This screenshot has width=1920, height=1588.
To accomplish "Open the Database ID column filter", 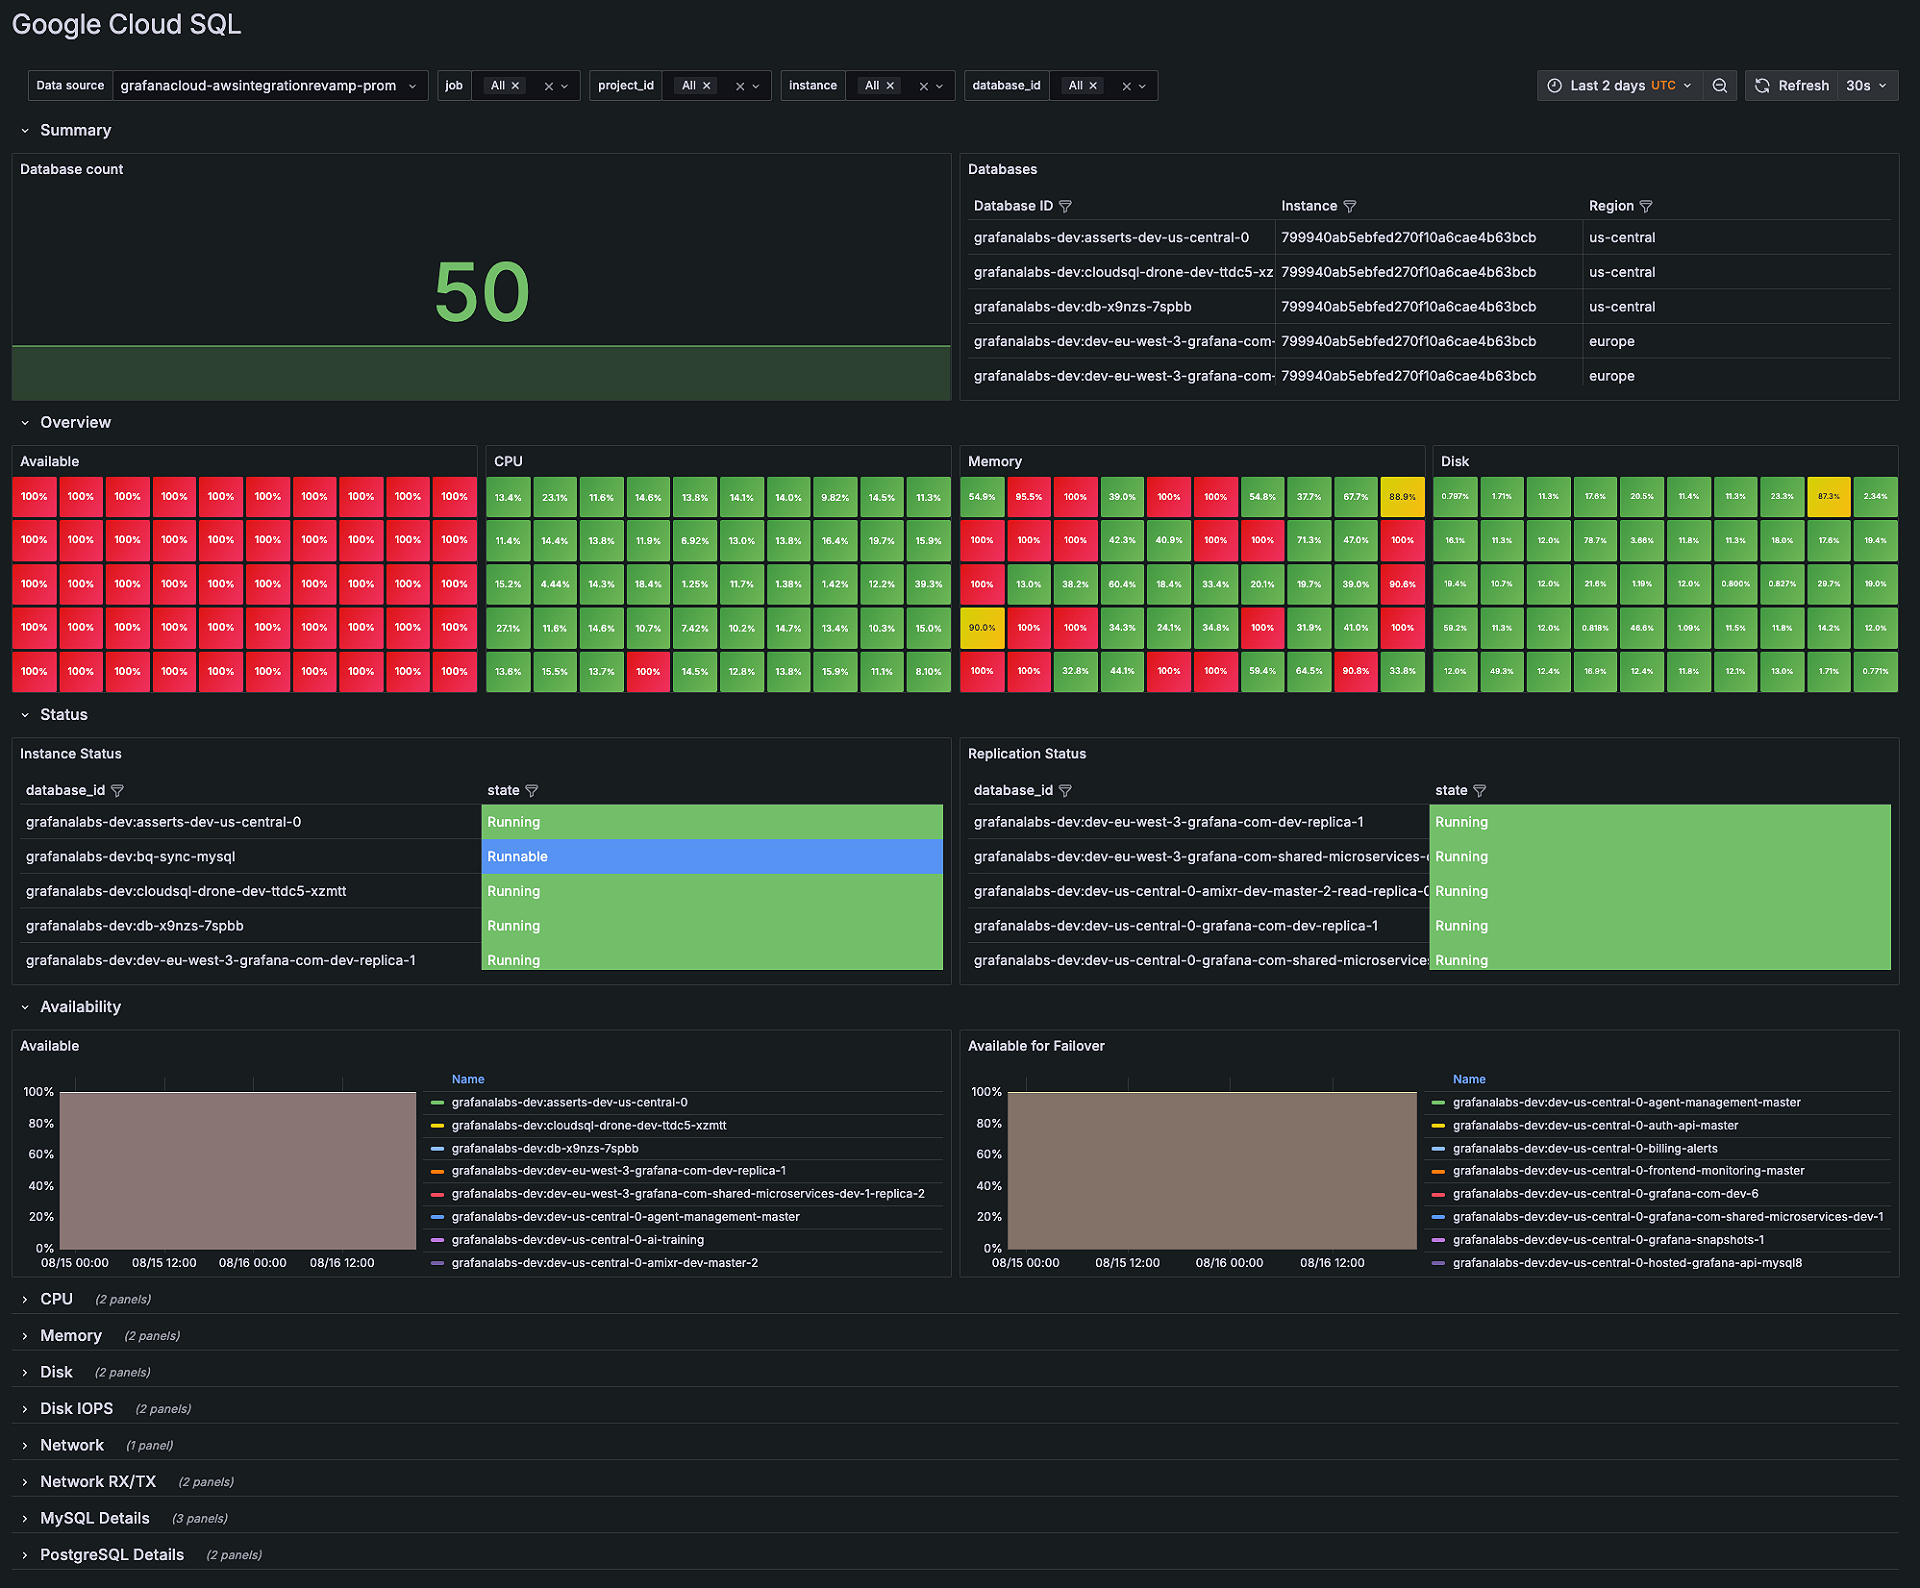I will pos(1067,206).
